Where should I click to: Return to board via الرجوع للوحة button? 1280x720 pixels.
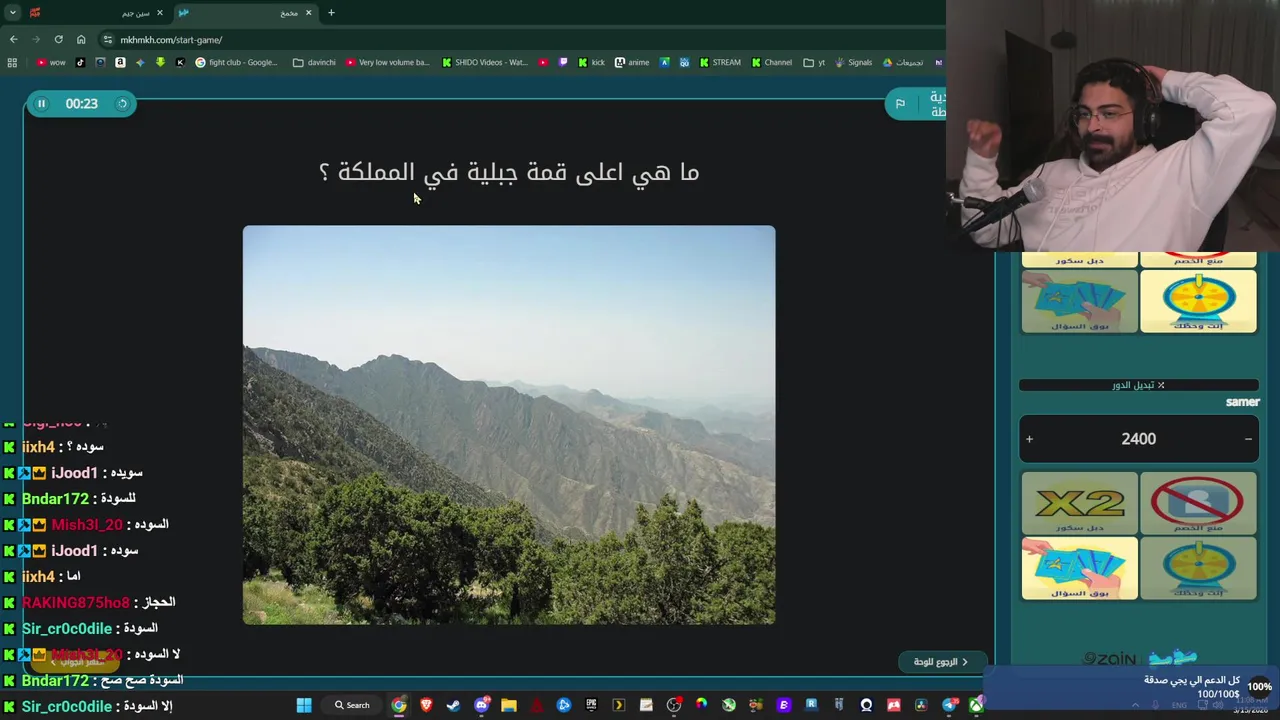[x=942, y=662]
